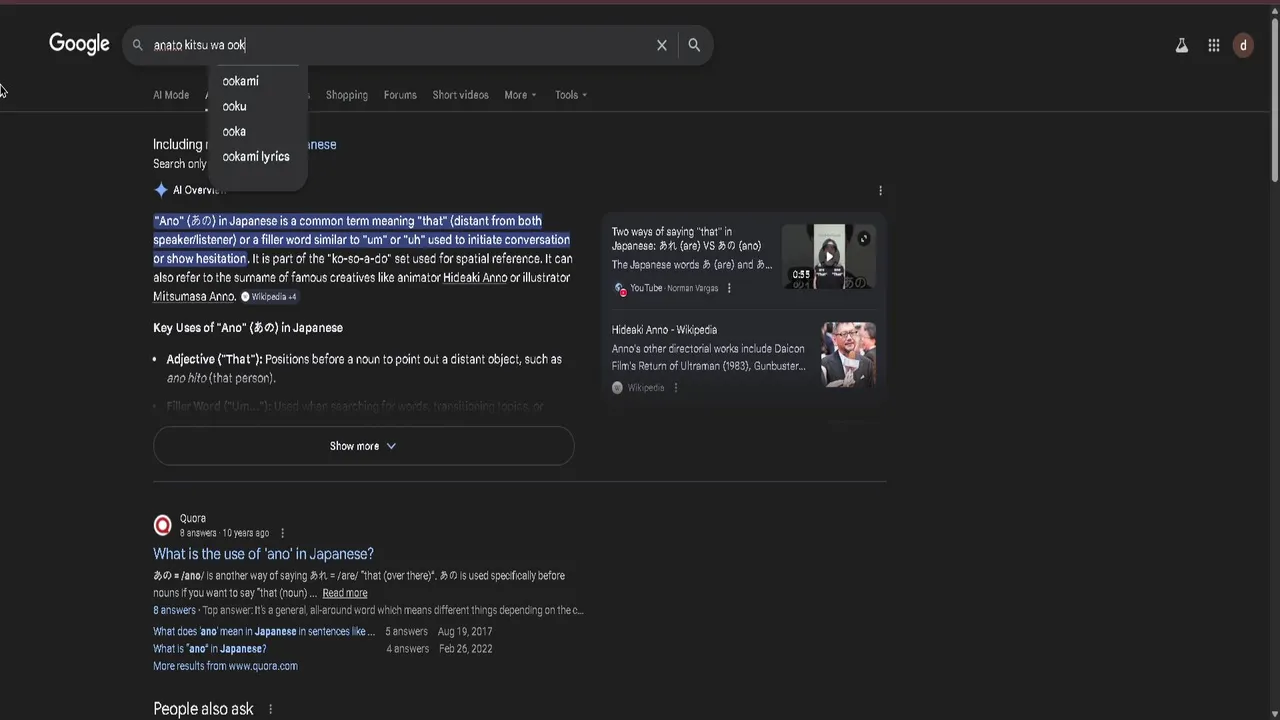Image resolution: width=1280 pixels, height=720 pixels.
Task: Open 'What is the use of ano in Japanese?'
Action: [x=263, y=554]
